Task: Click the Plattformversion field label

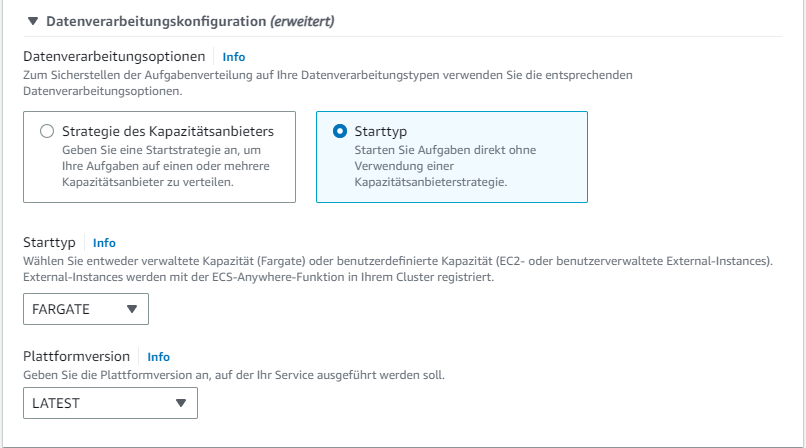Action: click(77, 356)
